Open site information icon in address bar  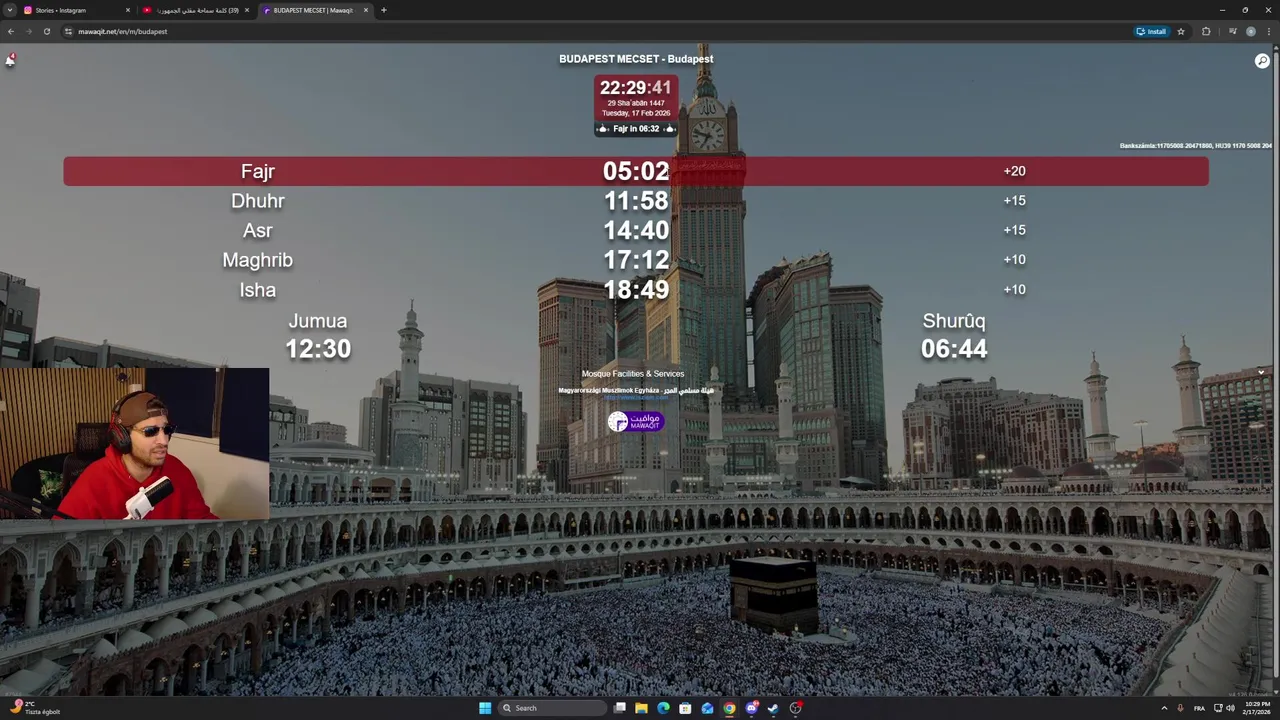[x=68, y=31]
